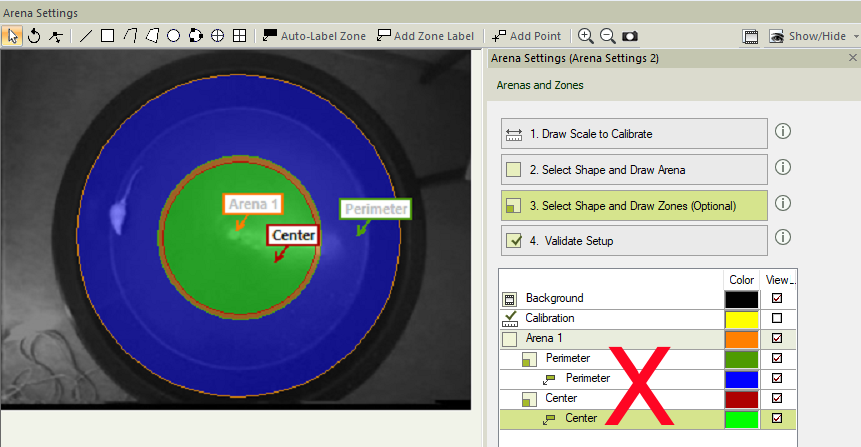The height and width of the screenshot is (447, 861).
Task: Select the arrow pointer tool
Action: coord(12,36)
